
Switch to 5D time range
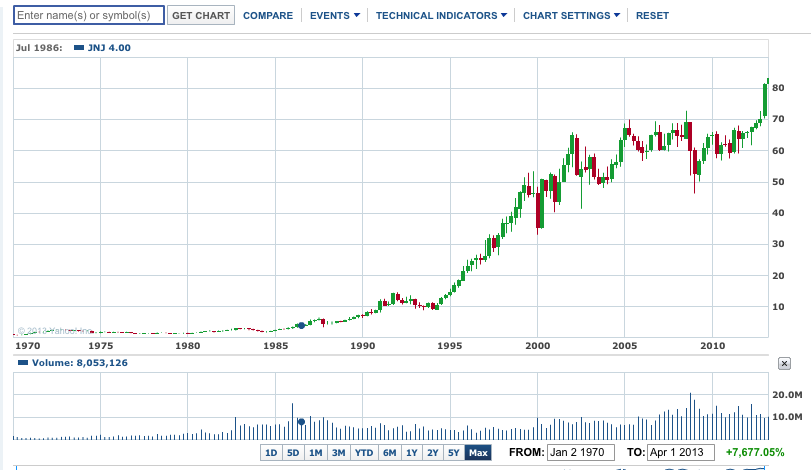tap(293, 453)
